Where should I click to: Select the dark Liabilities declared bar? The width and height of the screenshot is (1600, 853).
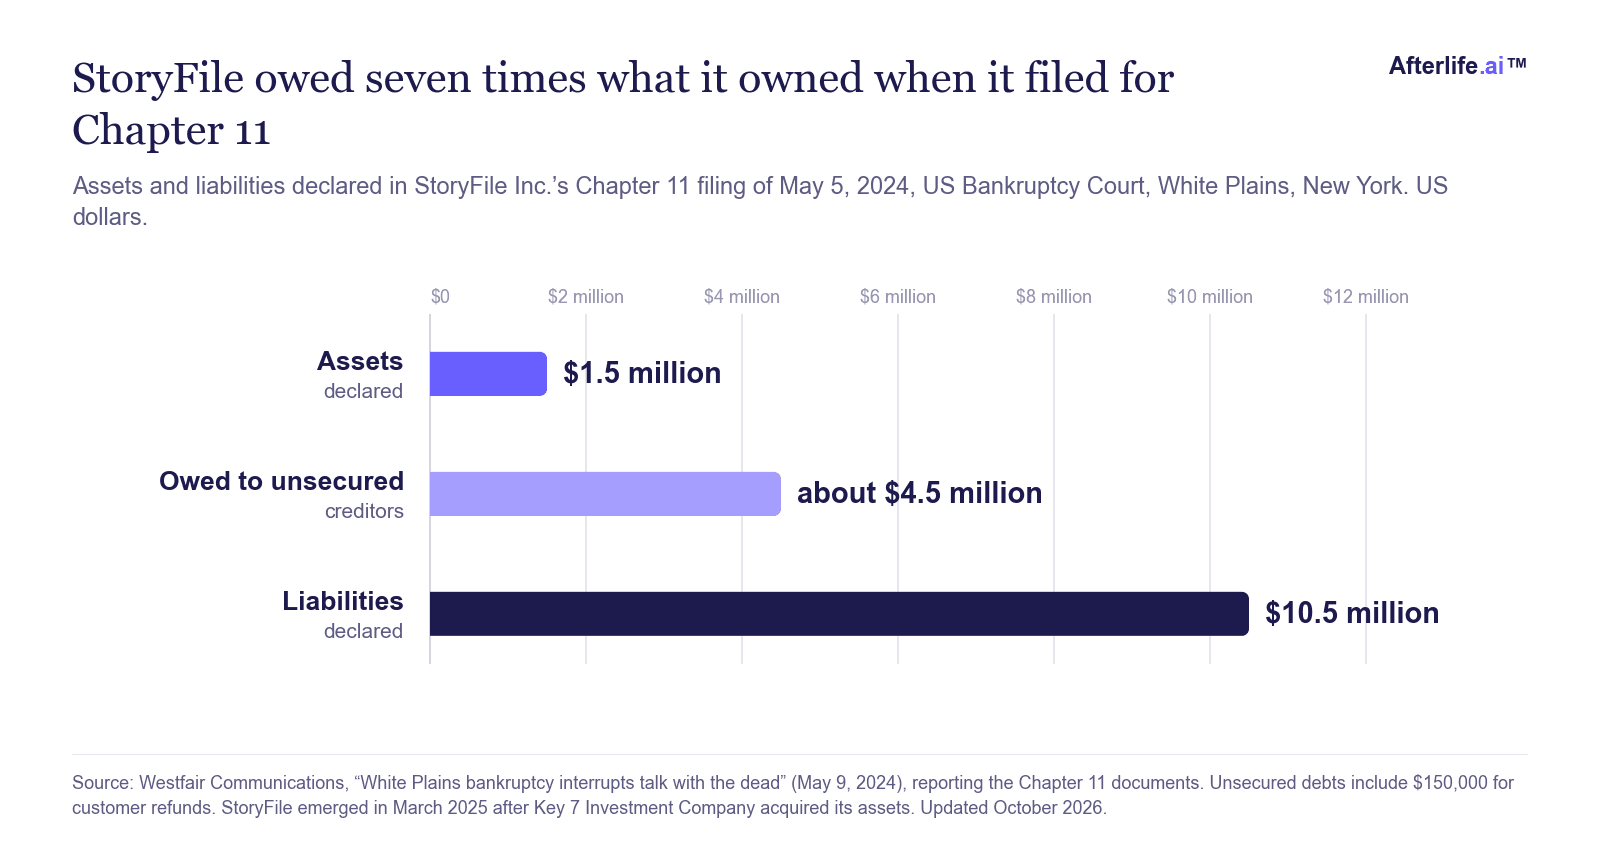(839, 614)
